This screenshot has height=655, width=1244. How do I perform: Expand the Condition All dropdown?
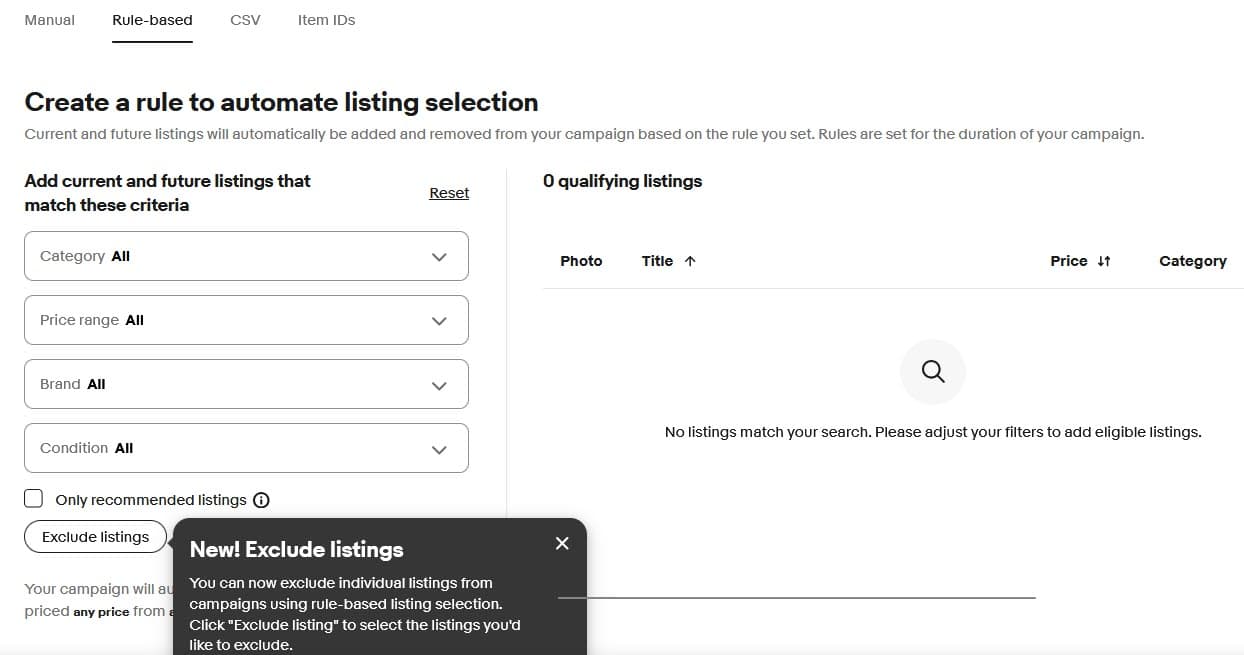point(246,448)
